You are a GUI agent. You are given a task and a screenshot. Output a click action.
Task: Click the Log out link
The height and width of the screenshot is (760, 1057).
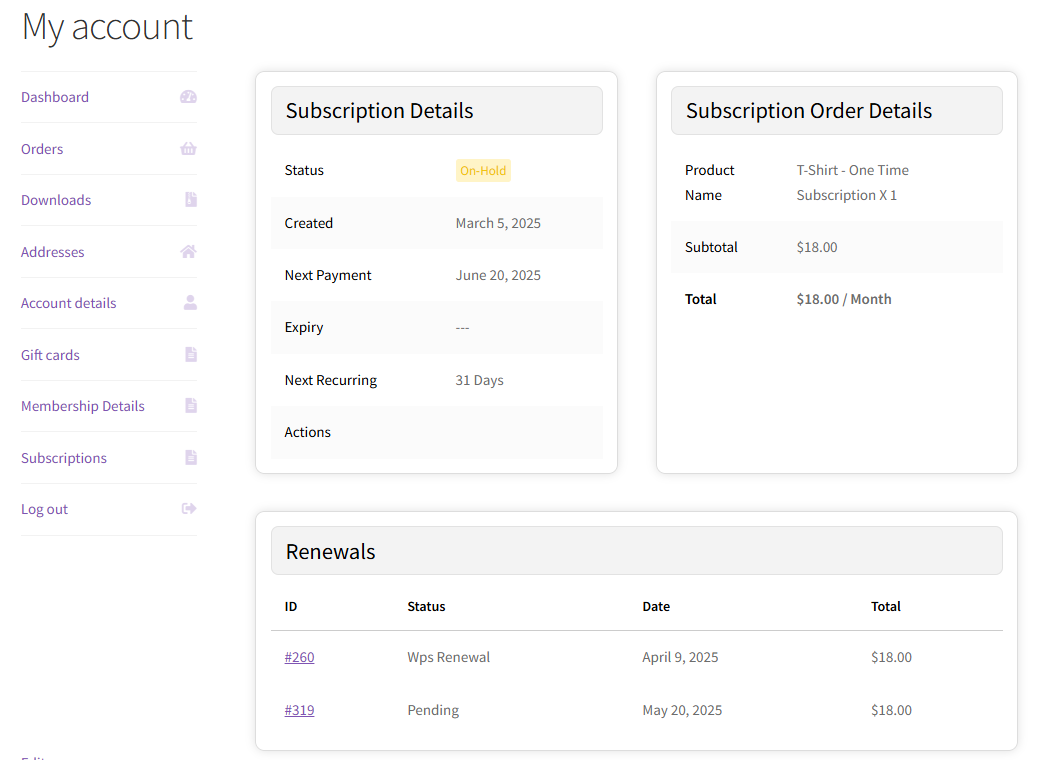pos(44,510)
